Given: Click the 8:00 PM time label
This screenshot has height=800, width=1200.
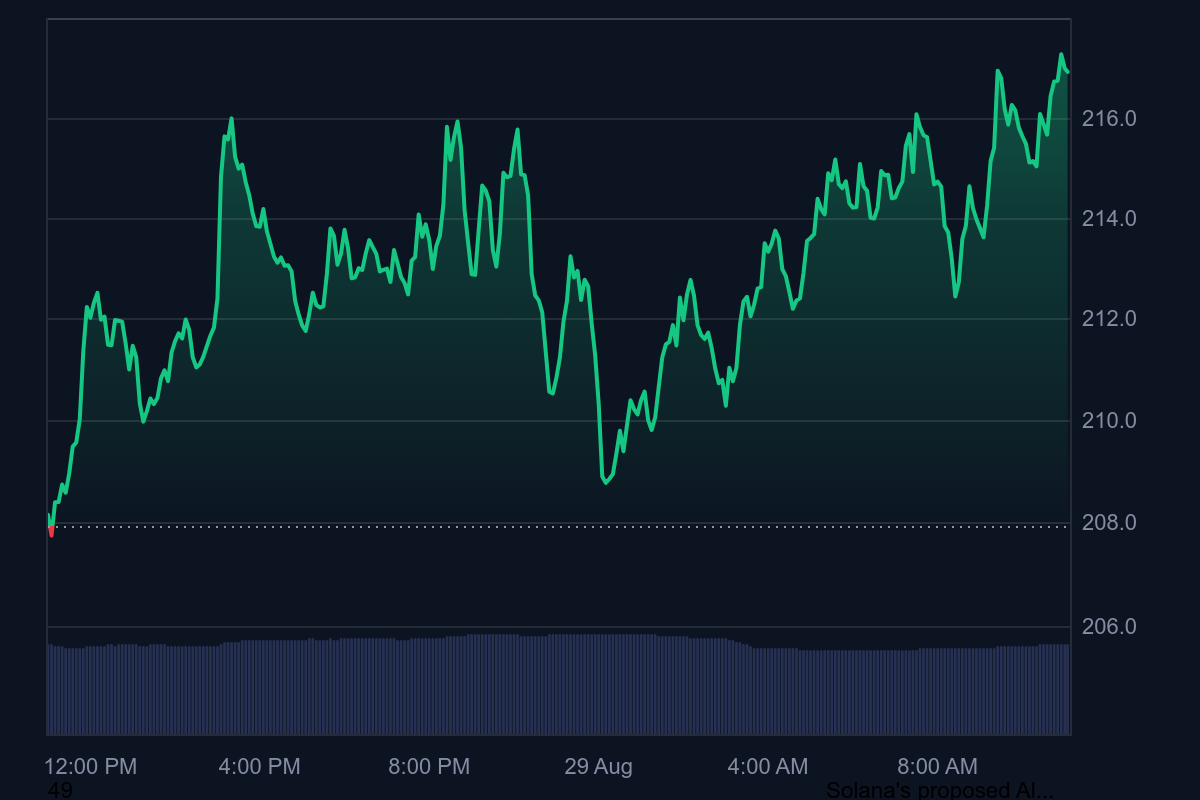Looking at the screenshot, I should pos(429,767).
